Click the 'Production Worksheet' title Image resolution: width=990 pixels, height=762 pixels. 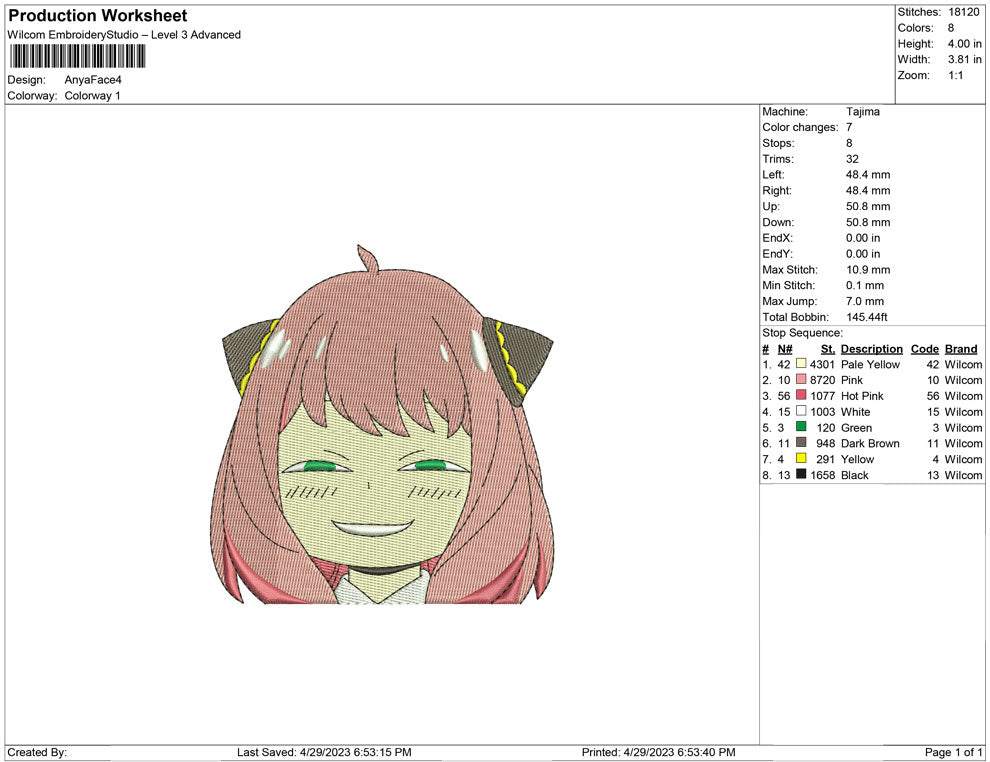click(x=98, y=16)
